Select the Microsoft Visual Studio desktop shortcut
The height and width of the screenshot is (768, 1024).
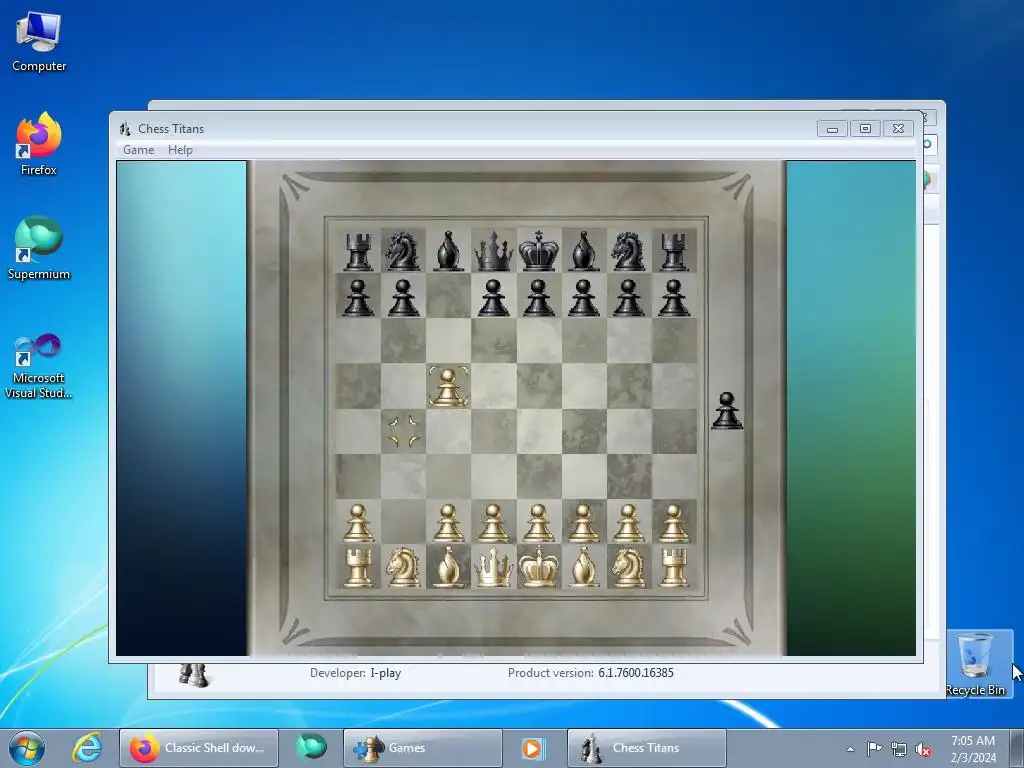point(39,366)
